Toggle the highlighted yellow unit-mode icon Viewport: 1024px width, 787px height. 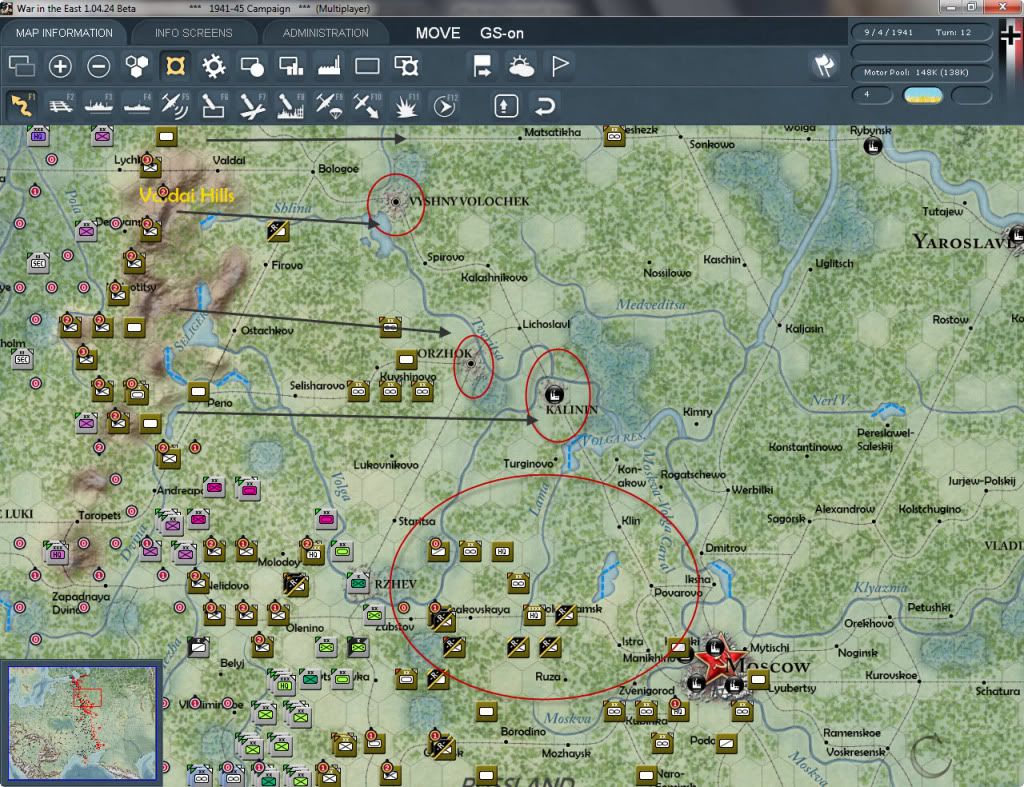175,66
